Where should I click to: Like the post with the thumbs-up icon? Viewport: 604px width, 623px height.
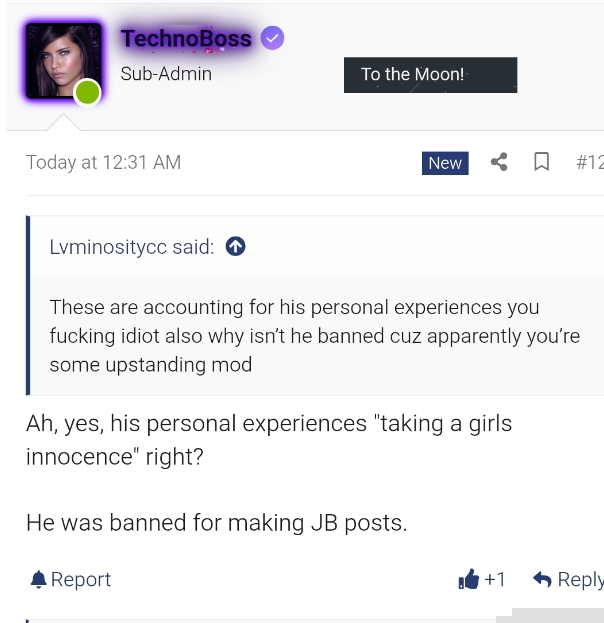[x=468, y=579]
